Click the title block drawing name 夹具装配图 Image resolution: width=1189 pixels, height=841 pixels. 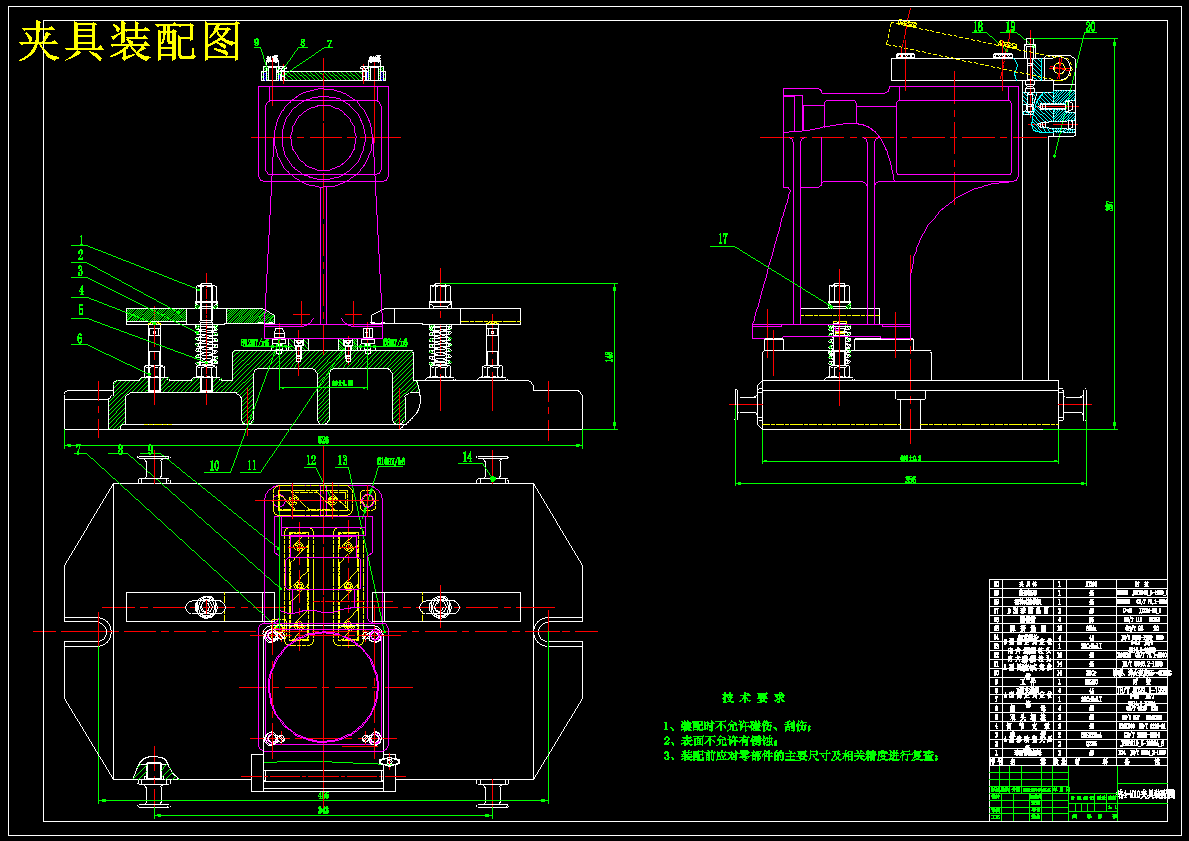[x=1146, y=795]
